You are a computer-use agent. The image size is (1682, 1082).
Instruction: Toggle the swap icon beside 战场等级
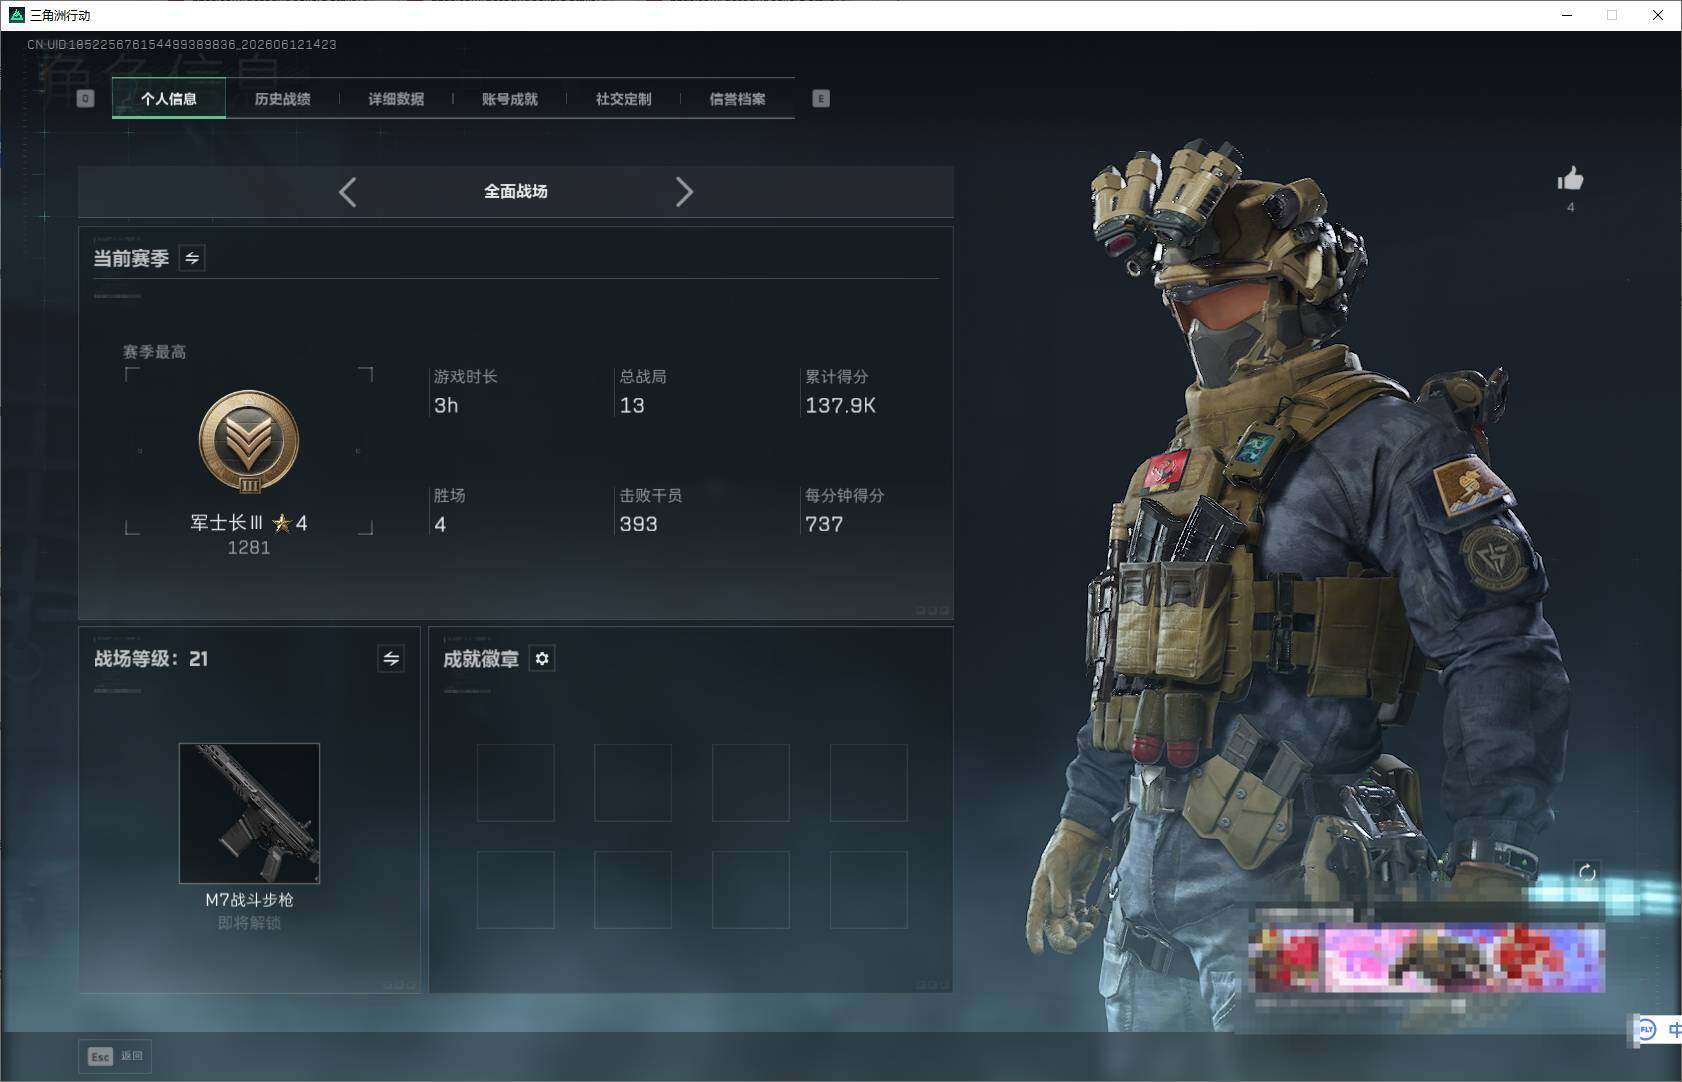pos(391,658)
